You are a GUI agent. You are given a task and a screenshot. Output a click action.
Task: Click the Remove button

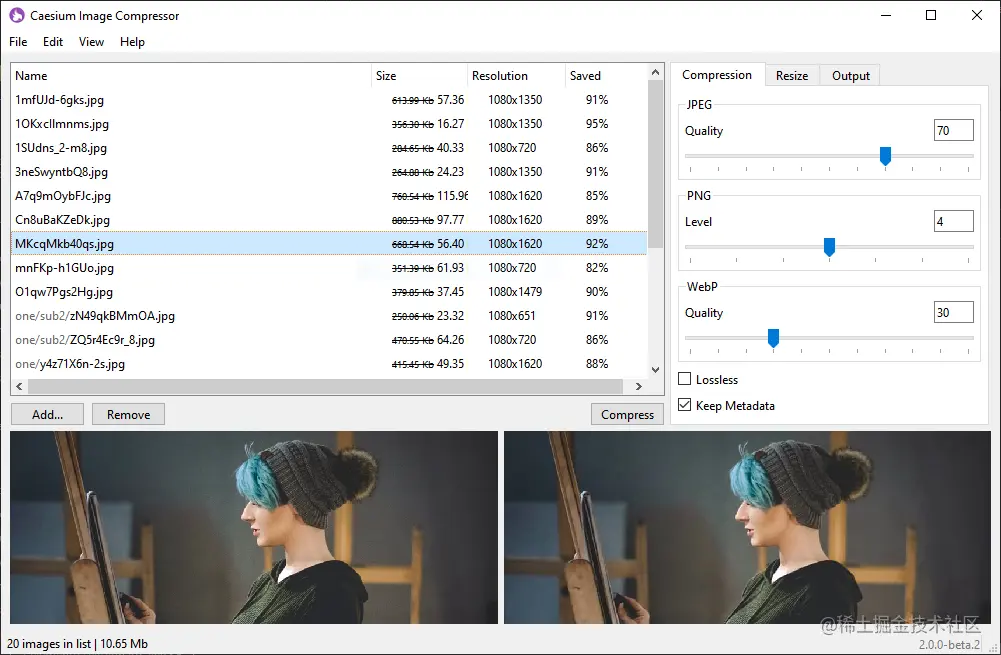pyautogui.click(x=128, y=414)
